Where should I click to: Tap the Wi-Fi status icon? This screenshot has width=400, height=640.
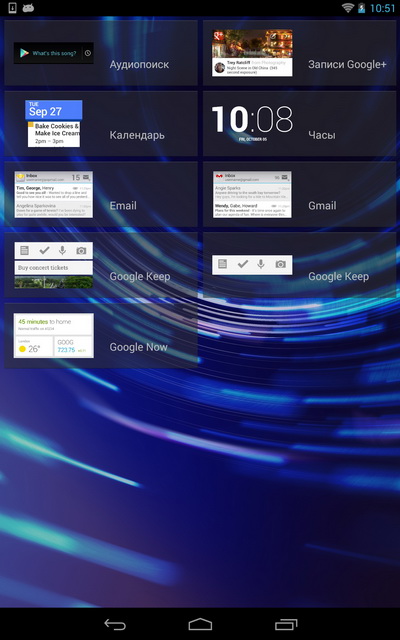[x=348, y=8]
